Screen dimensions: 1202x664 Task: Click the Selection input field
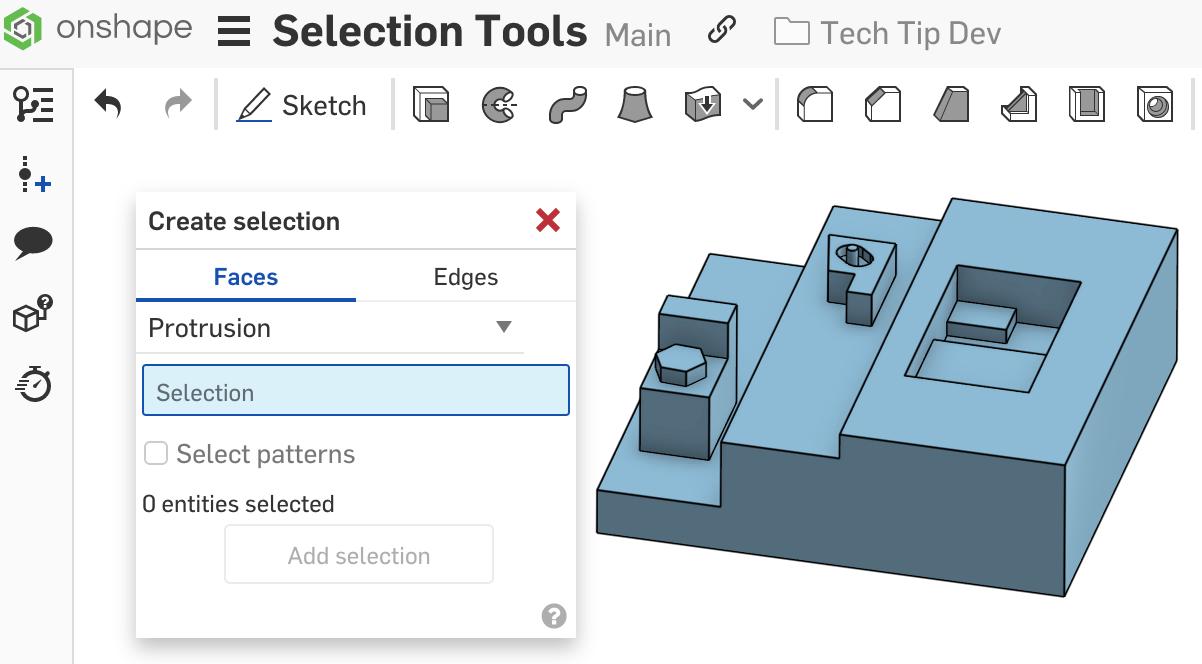pyautogui.click(x=355, y=390)
